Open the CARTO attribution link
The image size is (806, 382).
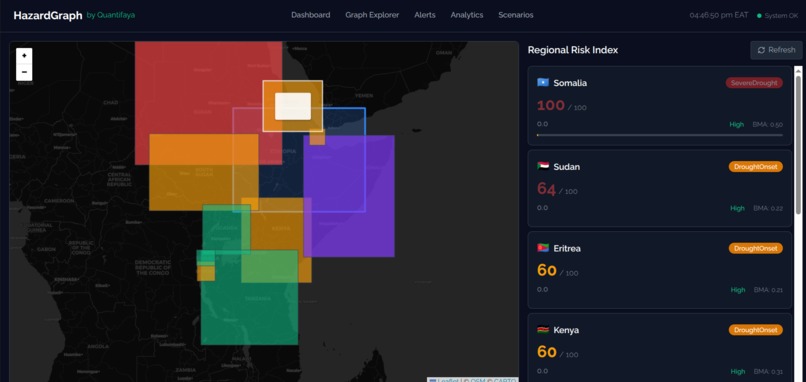tap(505, 380)
